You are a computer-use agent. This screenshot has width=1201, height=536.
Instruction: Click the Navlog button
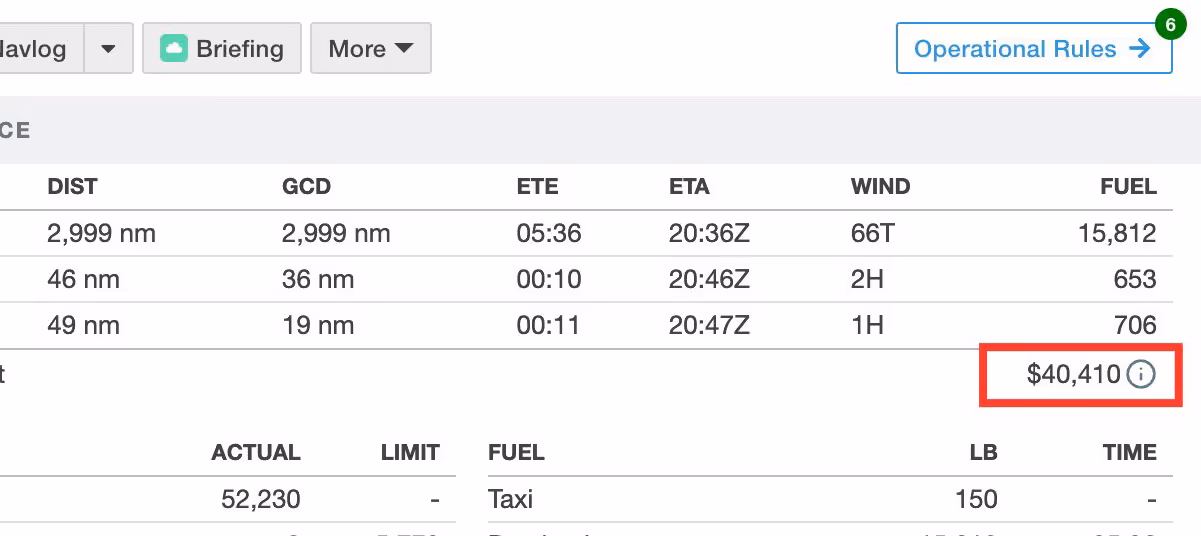tap(36, 49)
